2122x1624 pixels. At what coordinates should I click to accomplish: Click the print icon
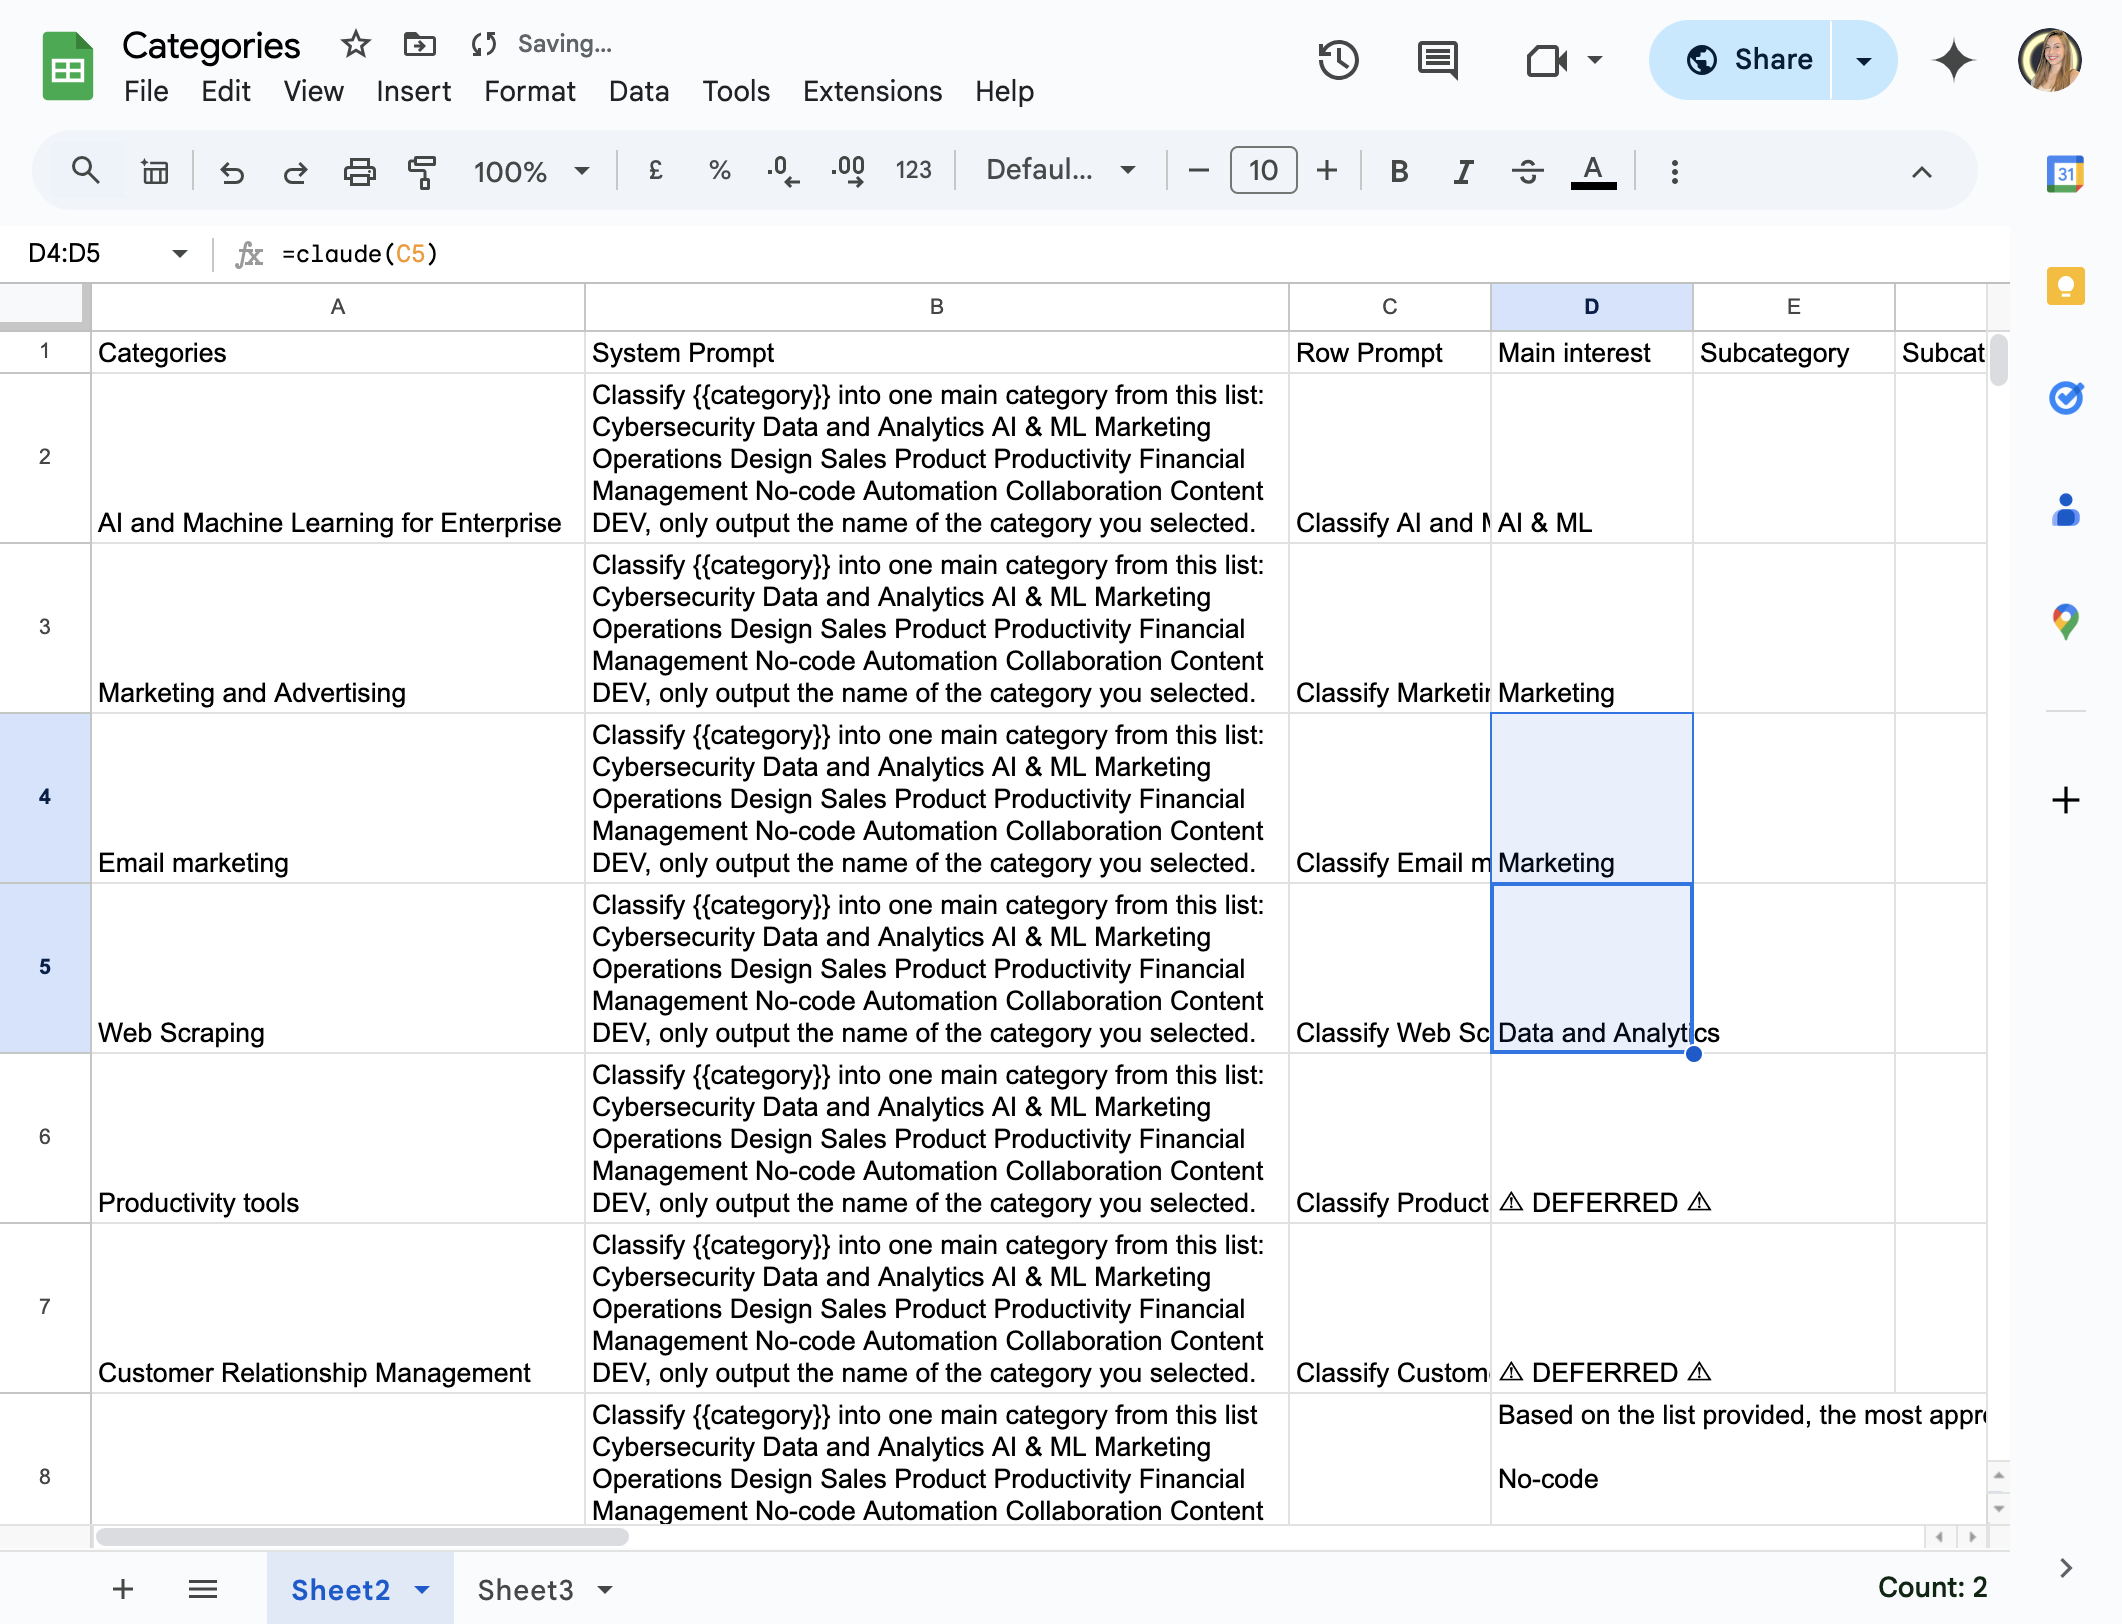[x=359, y=172]
